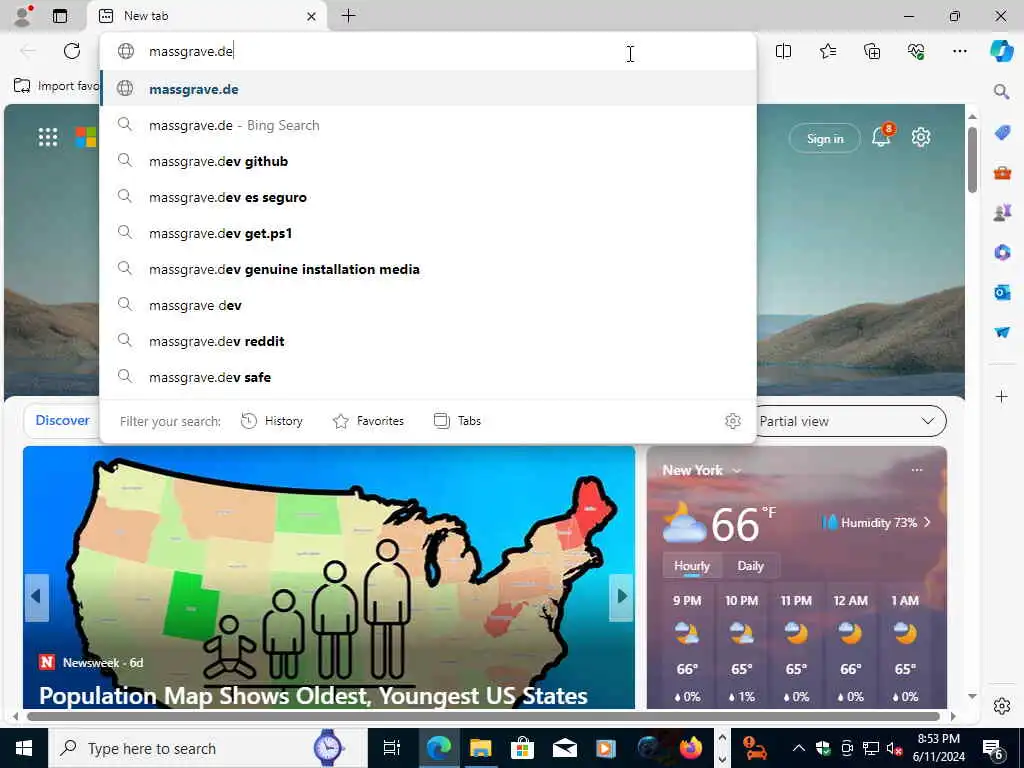
Task: Select suggestion massgrave dev
Action: pos(428,304)
